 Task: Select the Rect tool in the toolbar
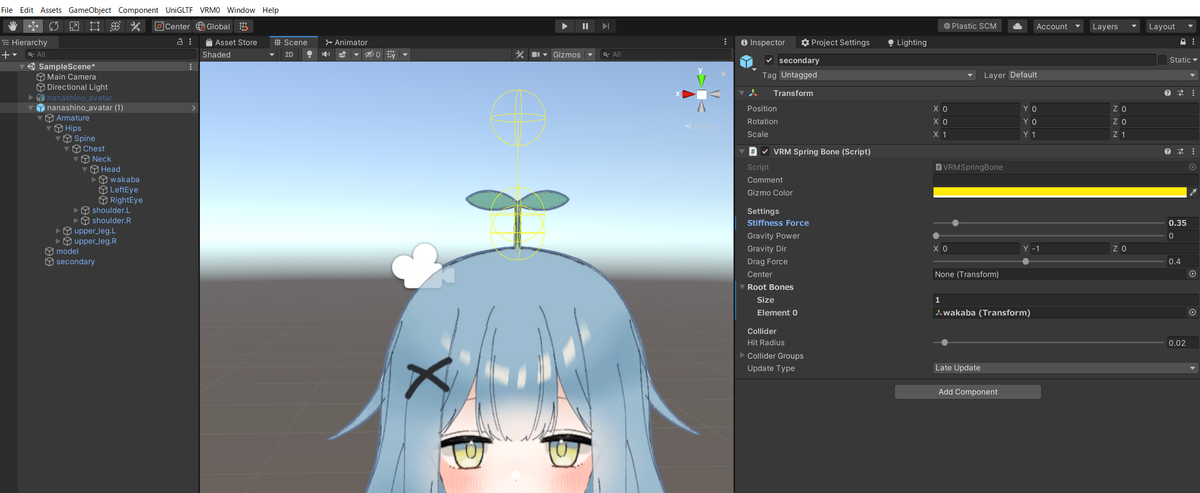tap(94, 26)
